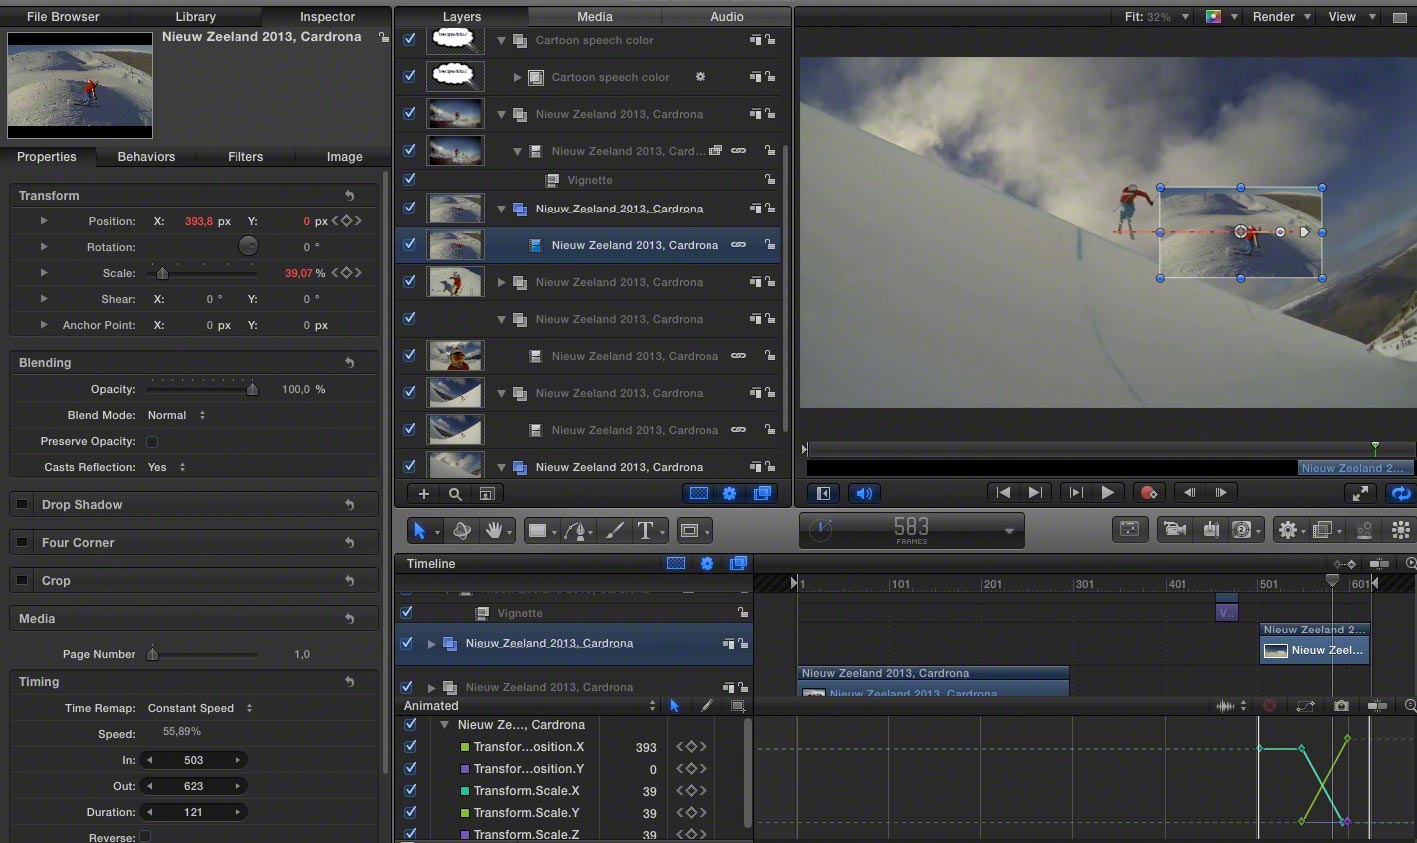The height and width of the screenshot is (843, 1417).
Task: Enable the Preserve Opacity checkbox
Action: pyautogui.click(x=152, y=441)
